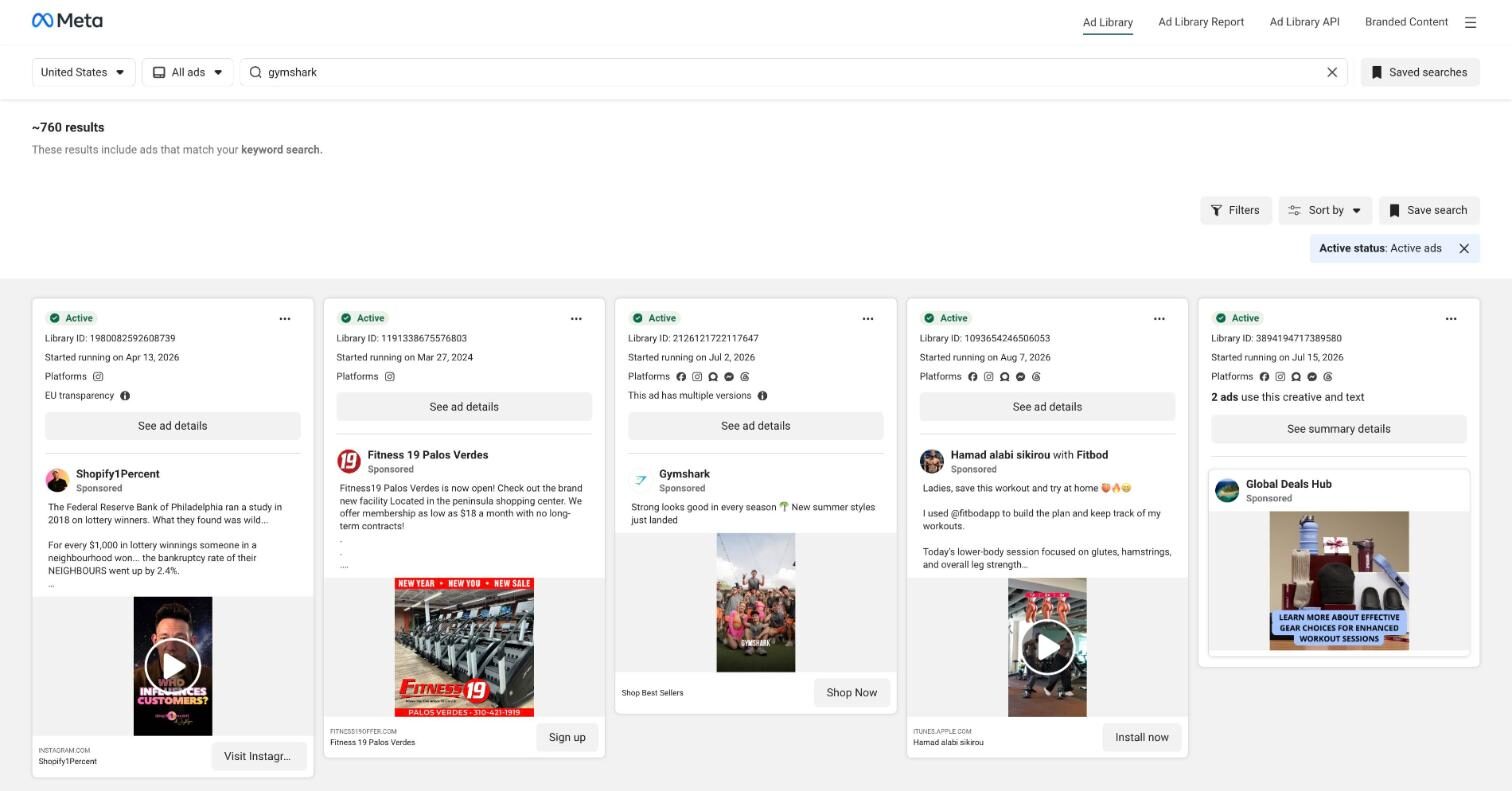Play the Shopify1Percent video ad
This screenshot has width=1512, height=791.
point(173,666)
